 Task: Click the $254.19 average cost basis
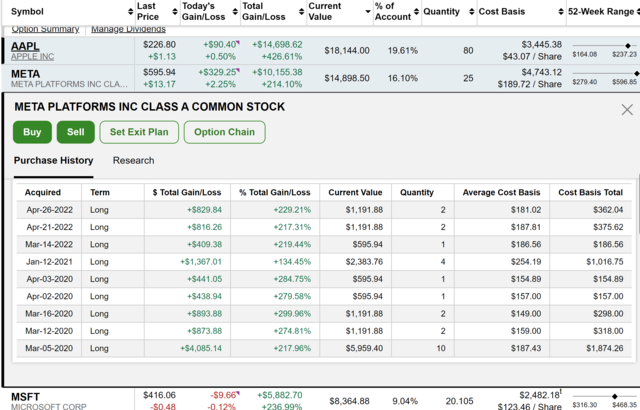526,262
